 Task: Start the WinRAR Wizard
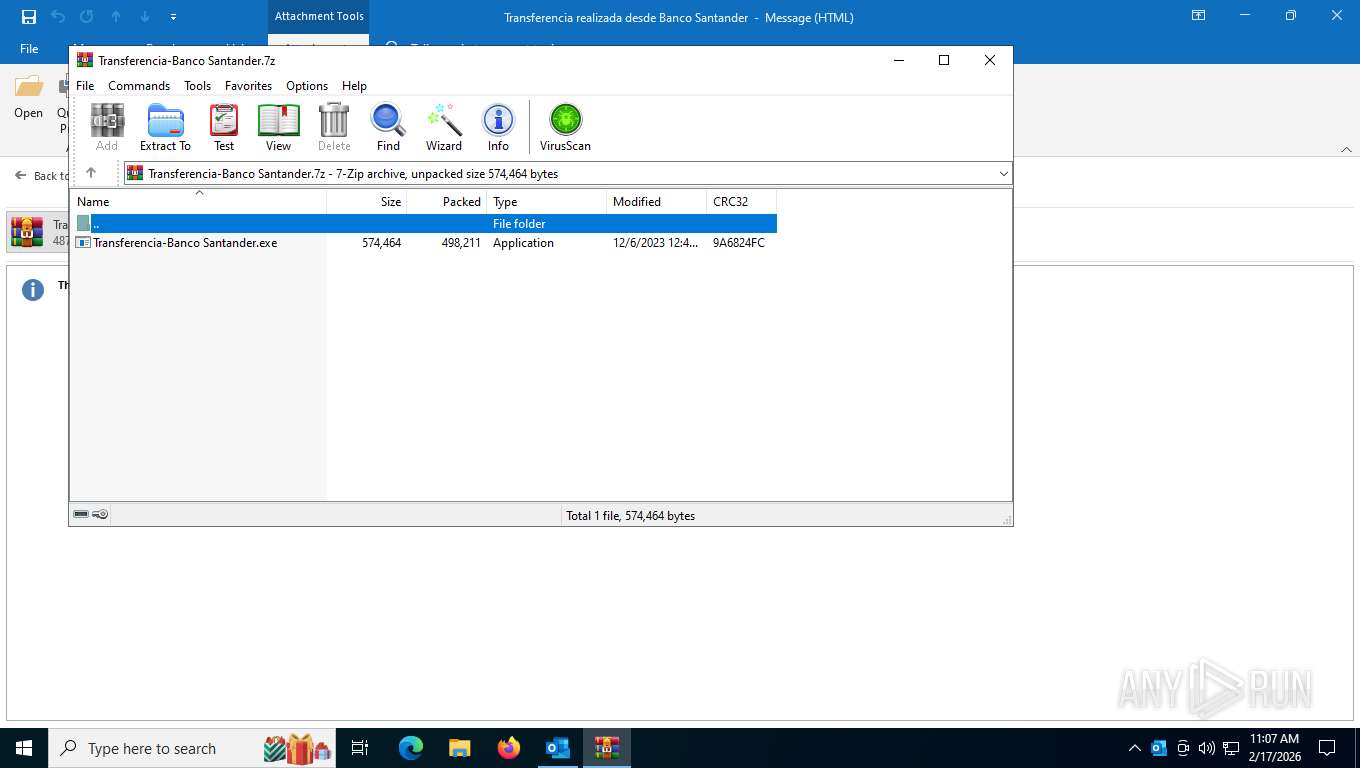[x=444, y=127]
